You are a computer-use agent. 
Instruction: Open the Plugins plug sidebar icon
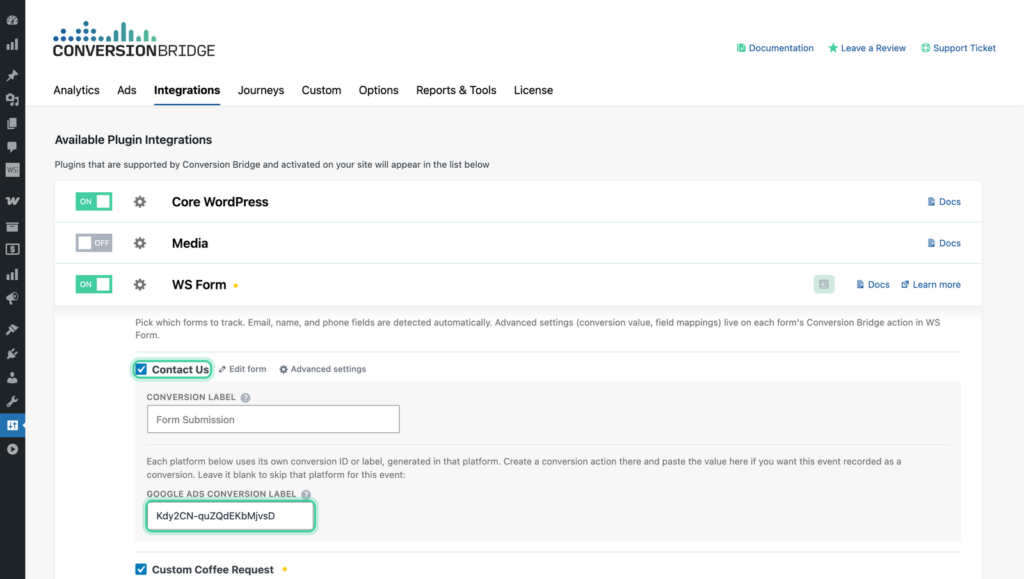click(12, 353)
